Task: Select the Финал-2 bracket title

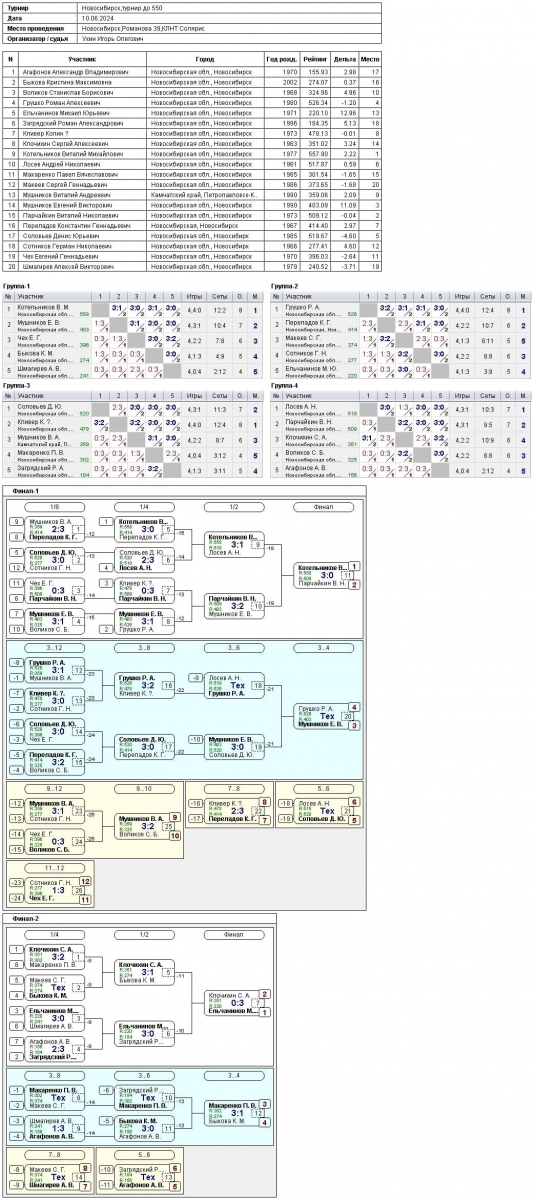Action: pos(26,917)
